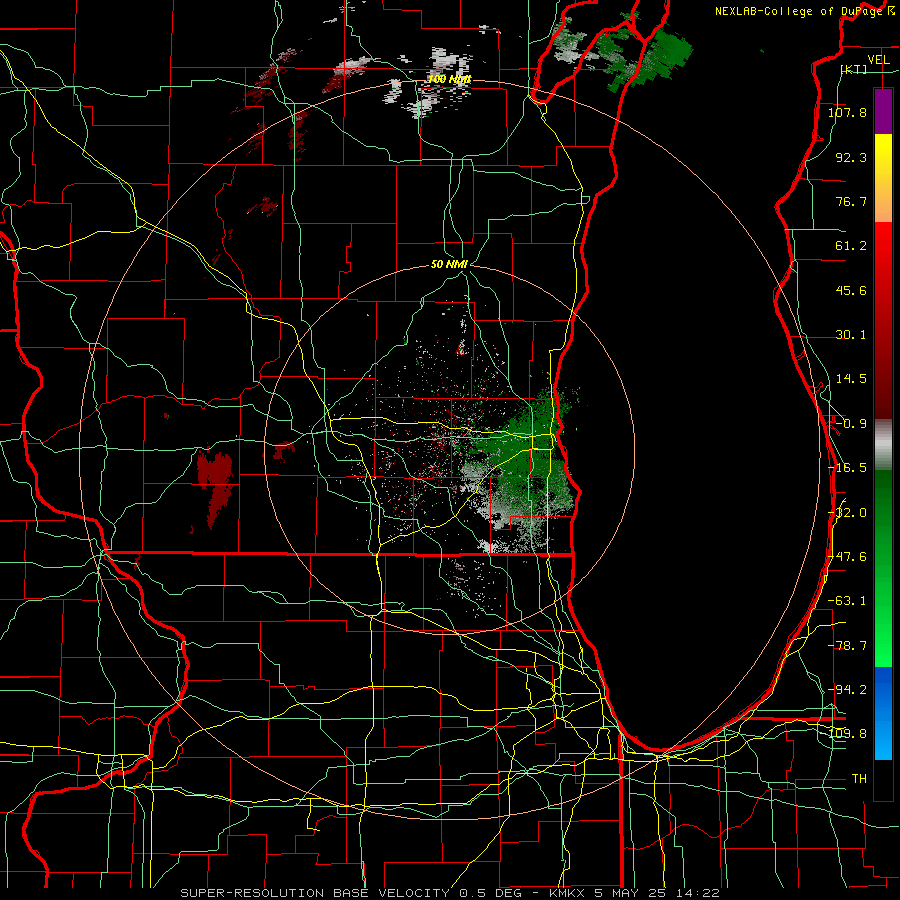This screenshot has height=900, width=900.
Task: Click the 14.5 value on velocity scale
Action: pos(851,379)
